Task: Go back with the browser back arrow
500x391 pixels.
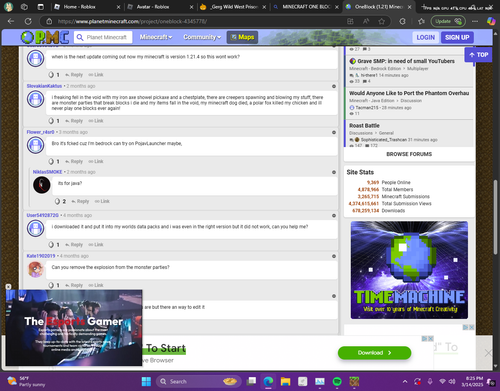Action: pyautogui.click(x=11, y=21)
